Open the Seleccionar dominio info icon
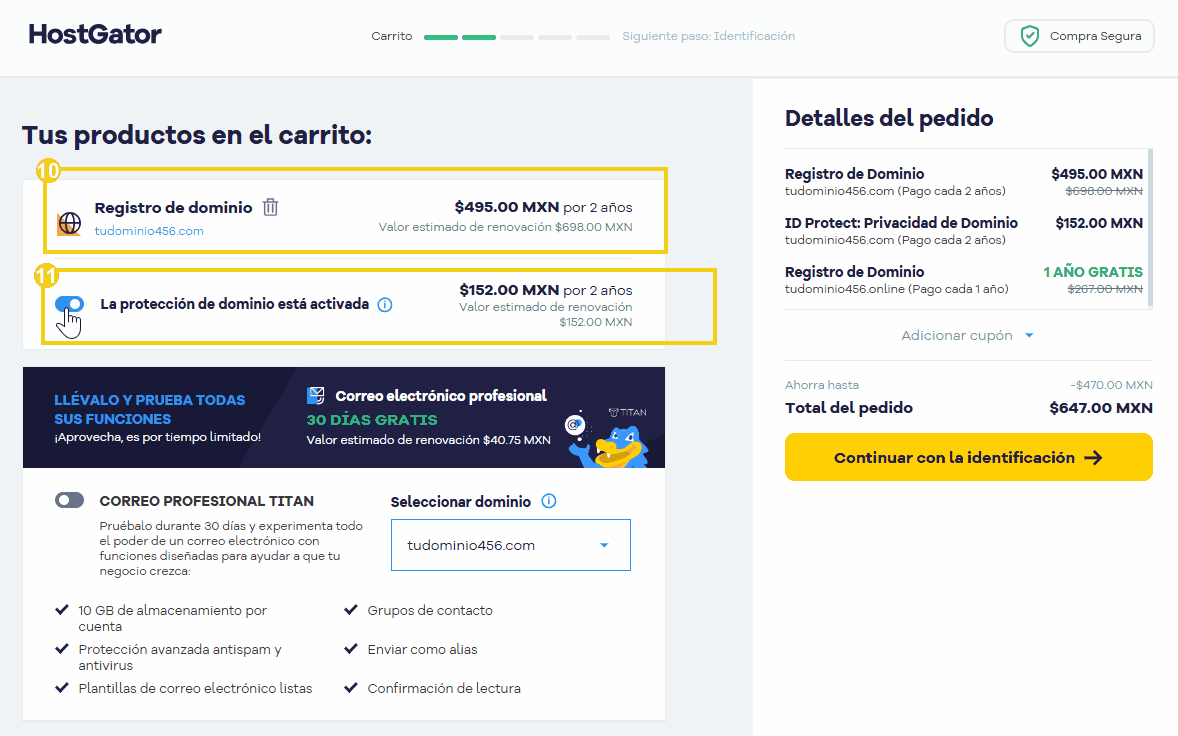This screenshot has height=736, width=1178. 548,501
